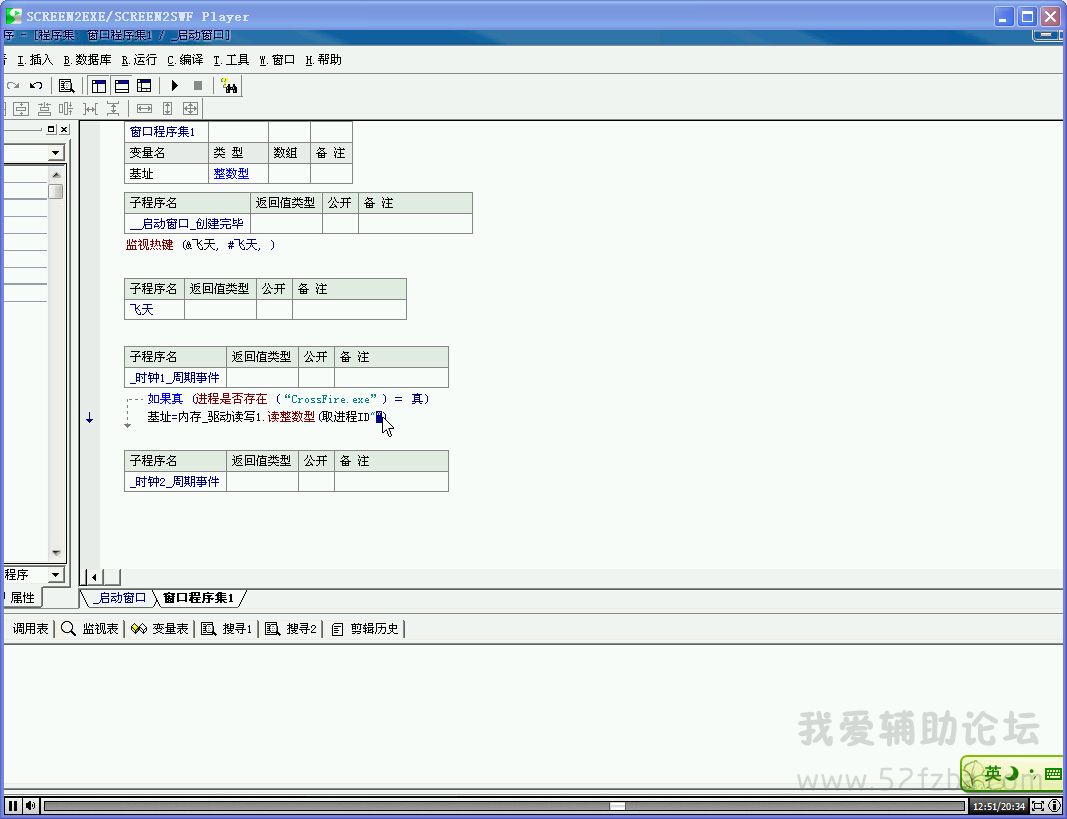The height and width of the screenshot is (819, 1067).
Task: Click the 读整数型 call in code
Action: click(291, 417)
